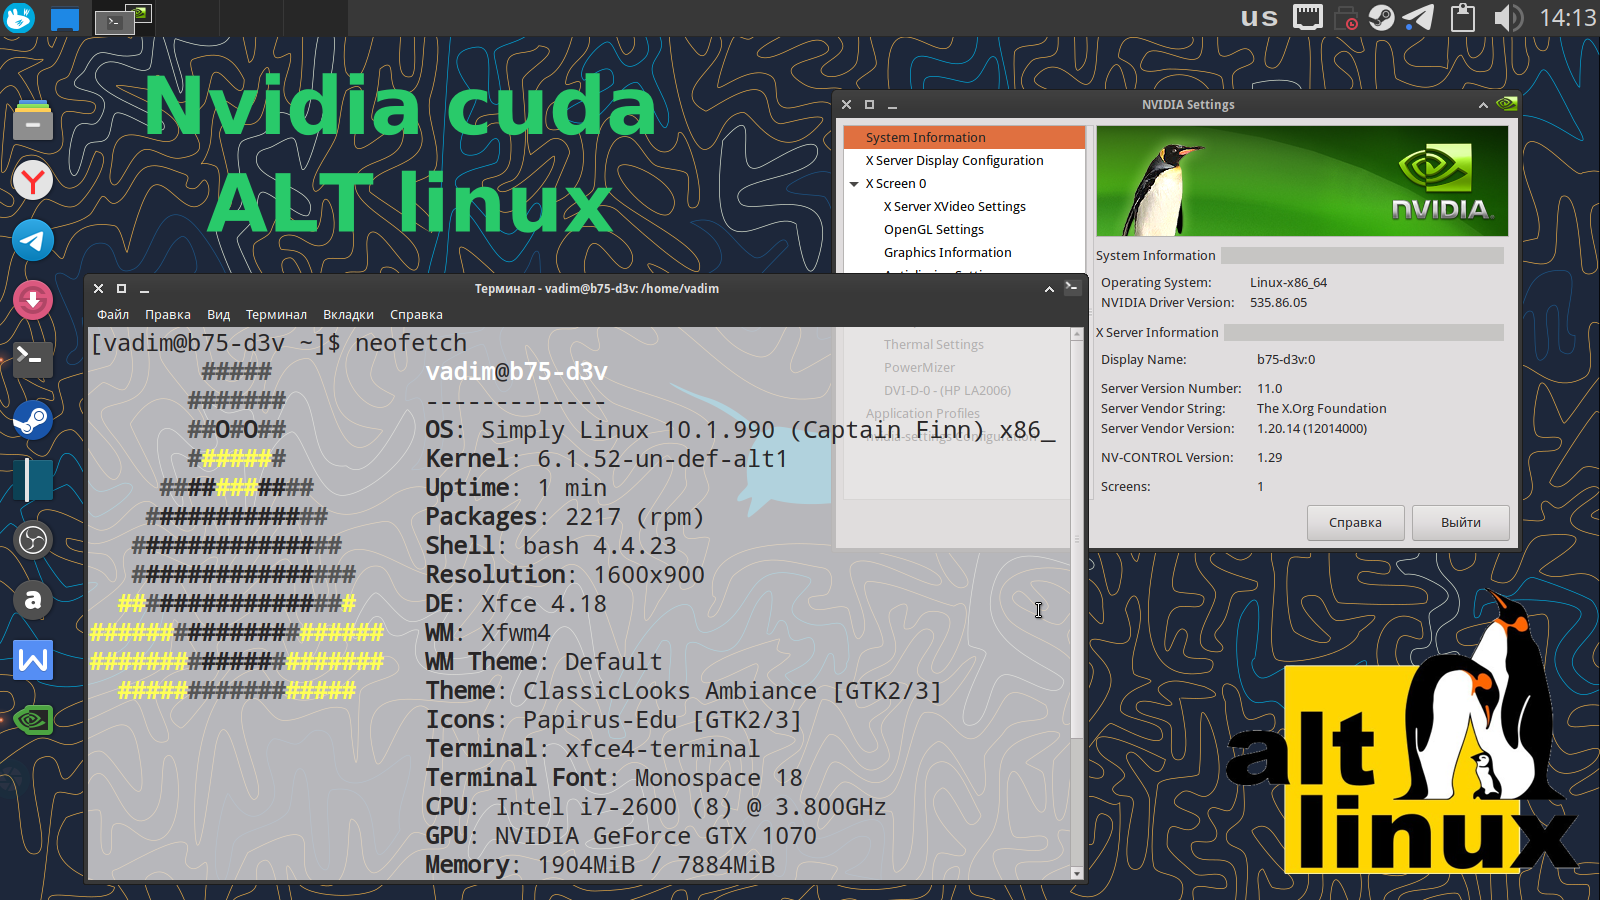
Task: Roll up the terminal window with its chevron
Action: tap(1048, 288)
